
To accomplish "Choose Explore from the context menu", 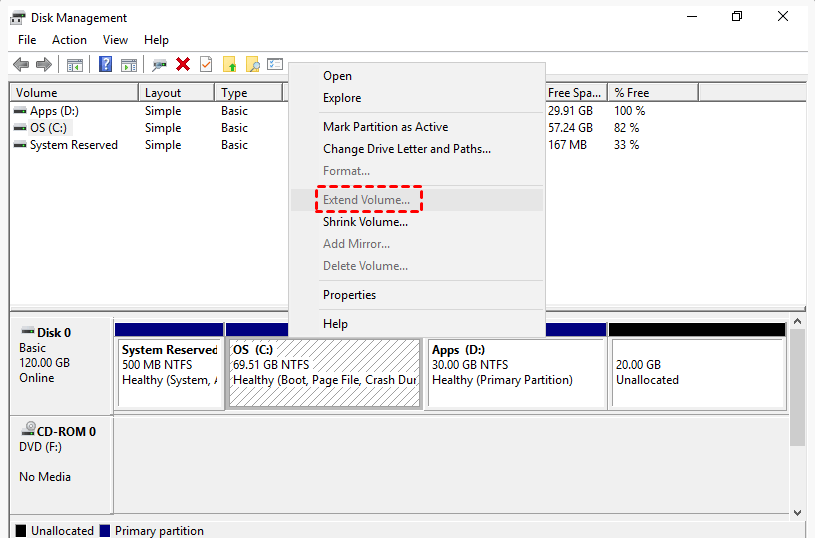I will point(417,98).
